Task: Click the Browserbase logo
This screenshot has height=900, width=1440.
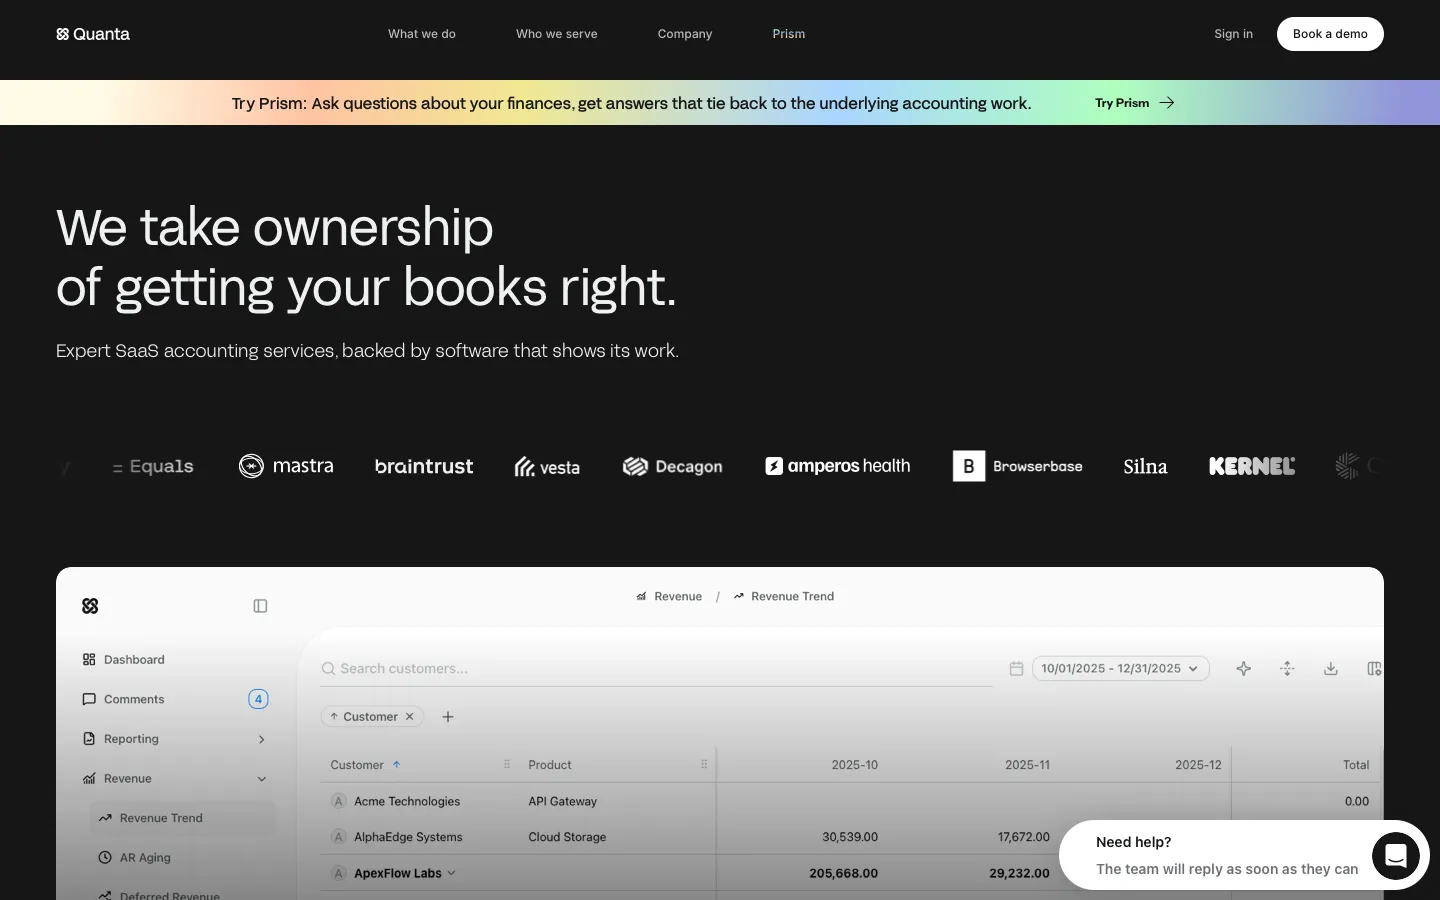Action: 1018,466
